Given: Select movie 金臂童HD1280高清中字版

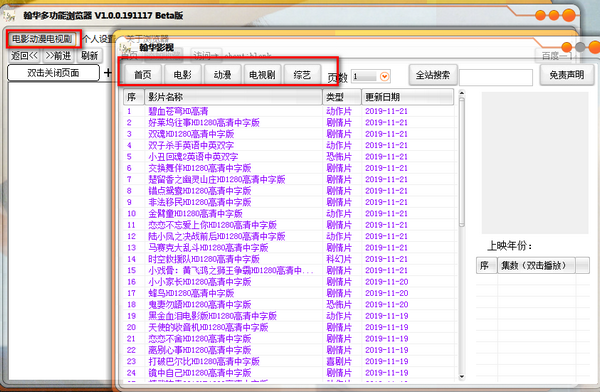Looking at the screenshot, I should (196, 214).
